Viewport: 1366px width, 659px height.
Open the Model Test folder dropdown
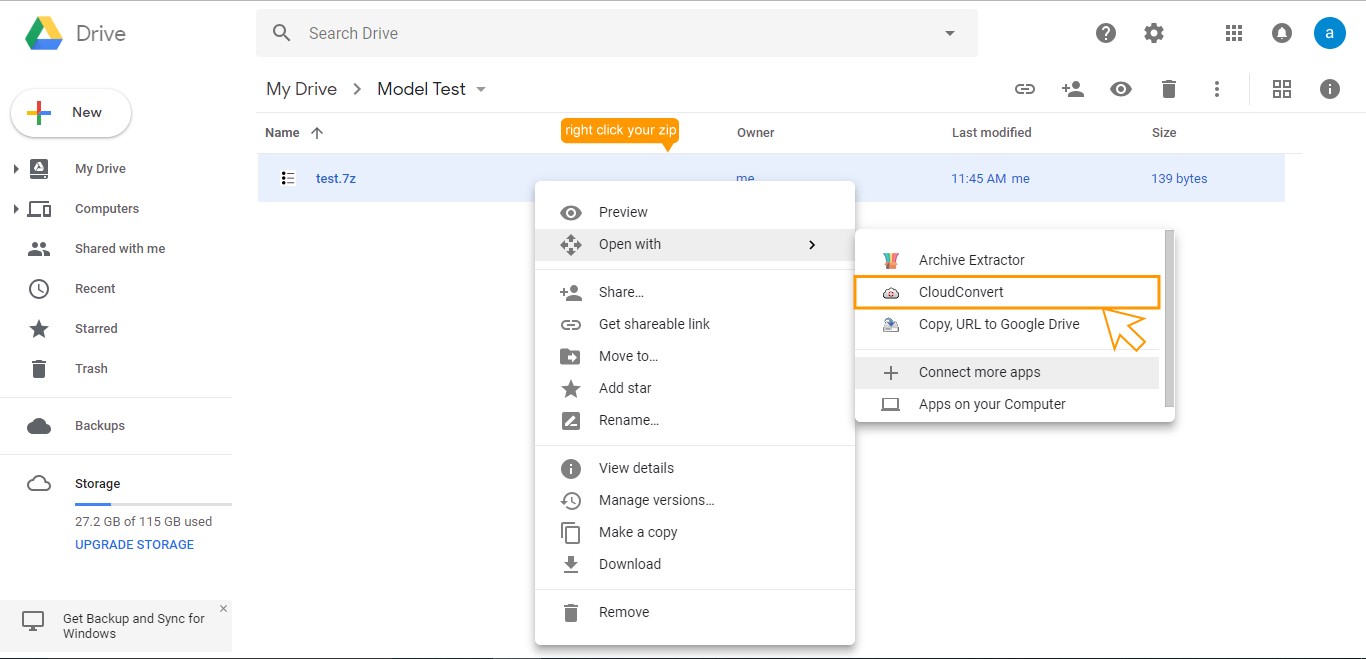pyautogui.click(x=481, y=89)
